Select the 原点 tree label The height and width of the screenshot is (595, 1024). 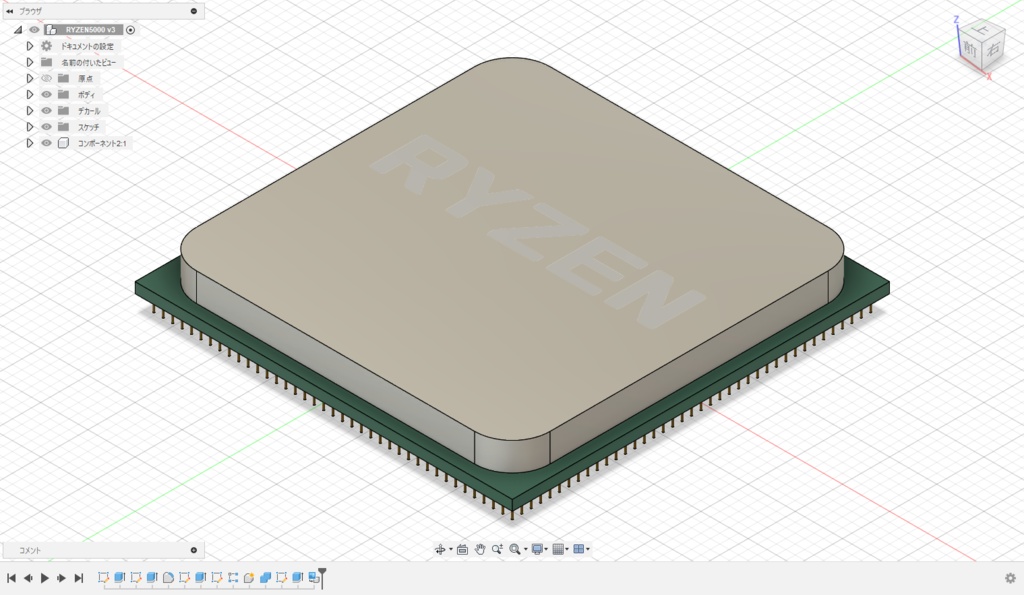tap(86, 78)
